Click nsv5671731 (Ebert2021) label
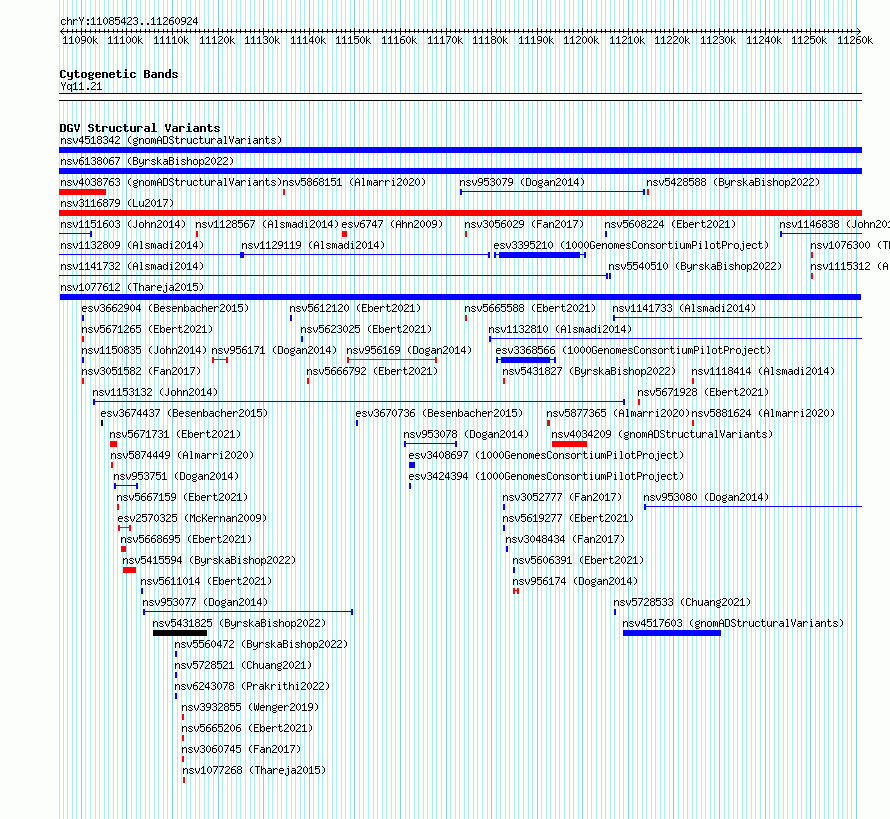The image size is (890, 819). click(x=175, y=434)
